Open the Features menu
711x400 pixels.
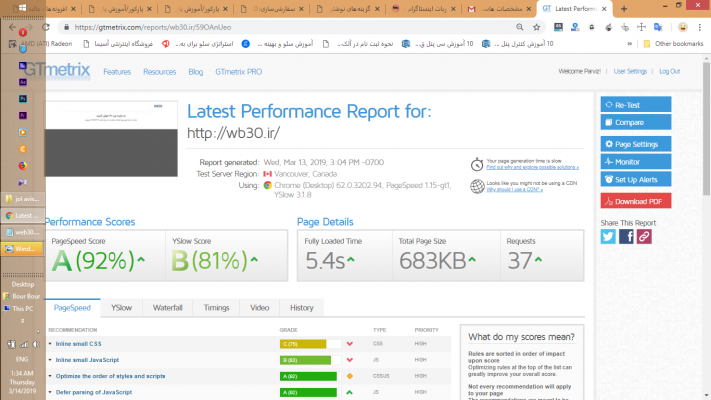pos(117,72)
